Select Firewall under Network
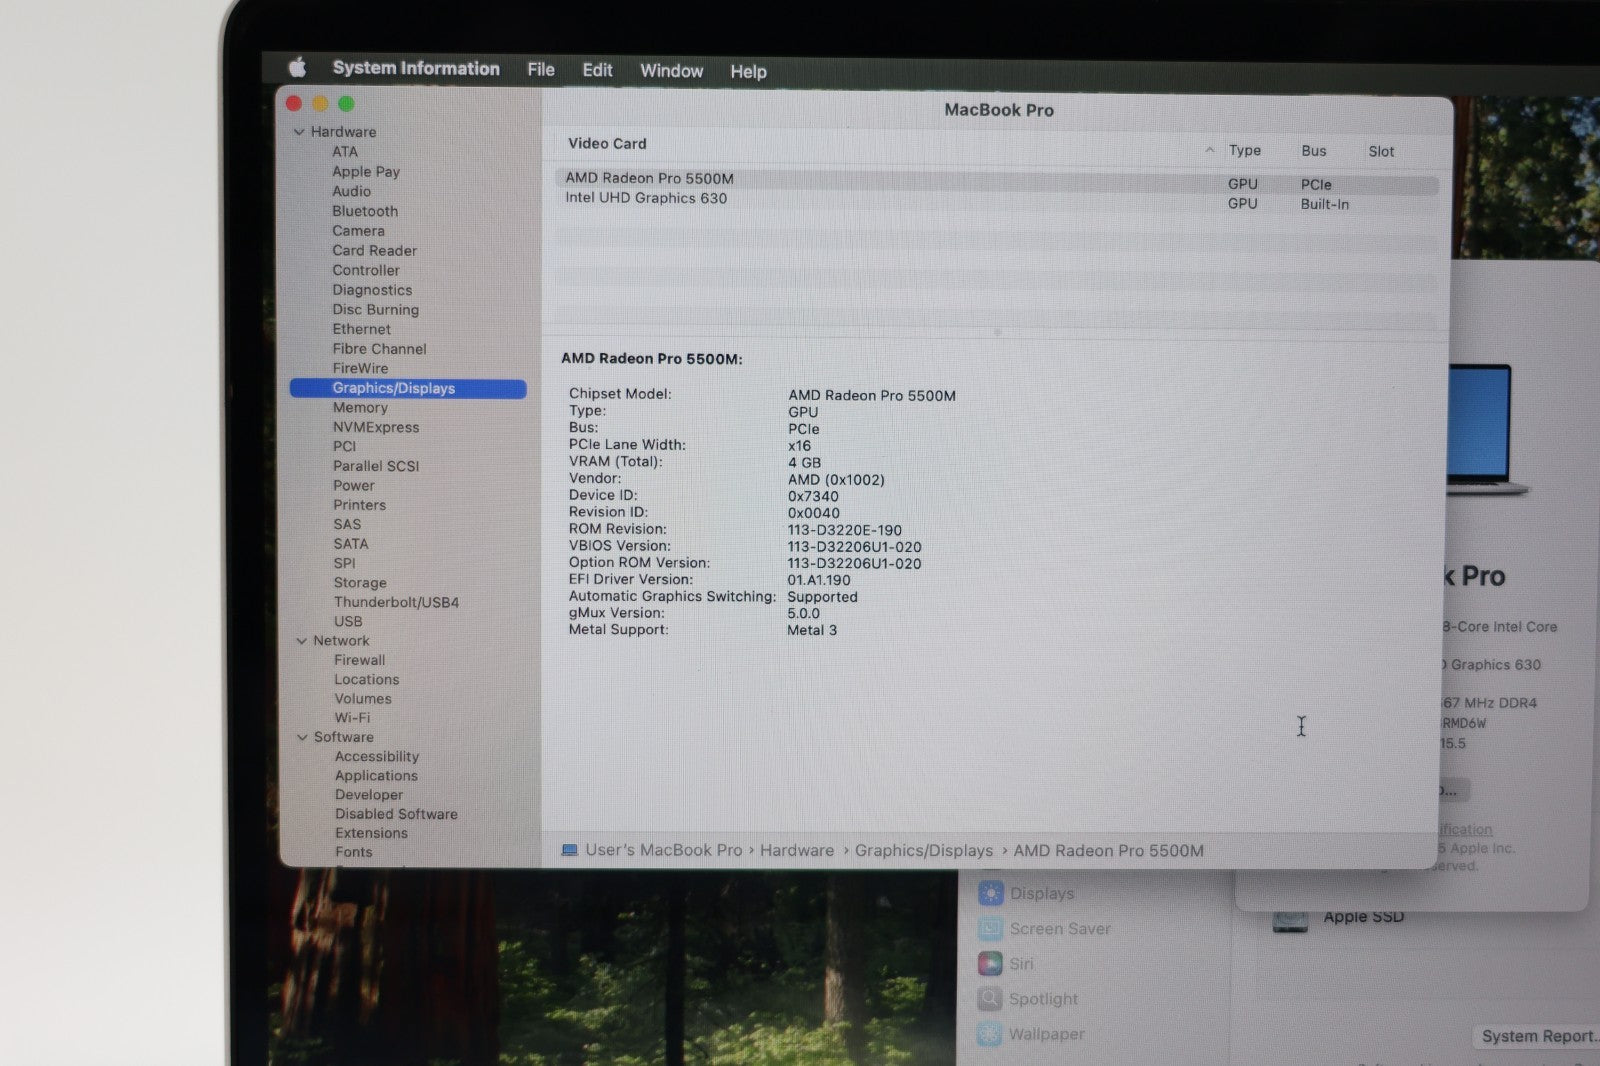Viewport: 1600px width, 1066px height. 360,660
